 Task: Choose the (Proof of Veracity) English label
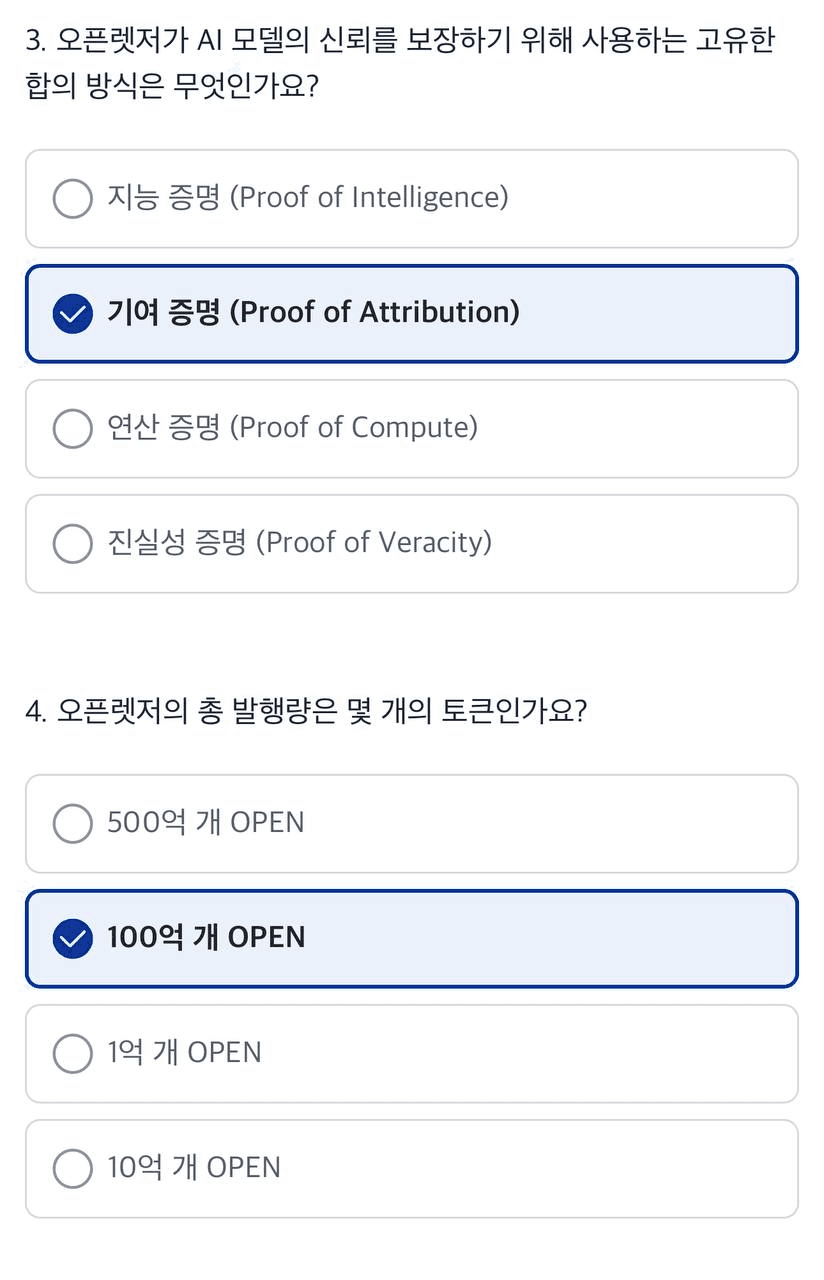click(x=374, y=543)
